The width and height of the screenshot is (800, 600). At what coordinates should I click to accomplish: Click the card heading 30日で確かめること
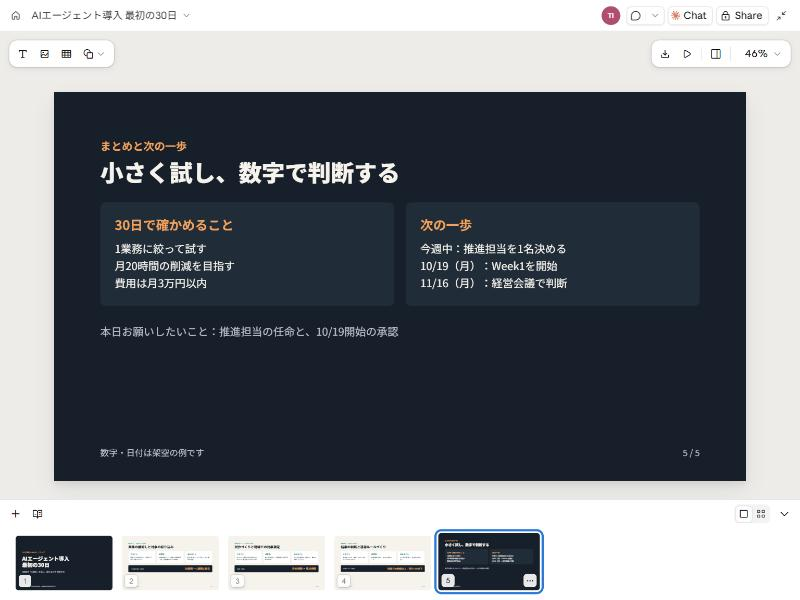point(173,225)
